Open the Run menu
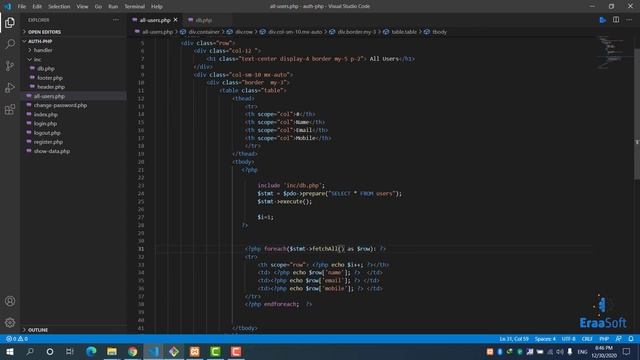Image resolution: width=640 pixels, height=360 pixels. (x=113, y=7)
